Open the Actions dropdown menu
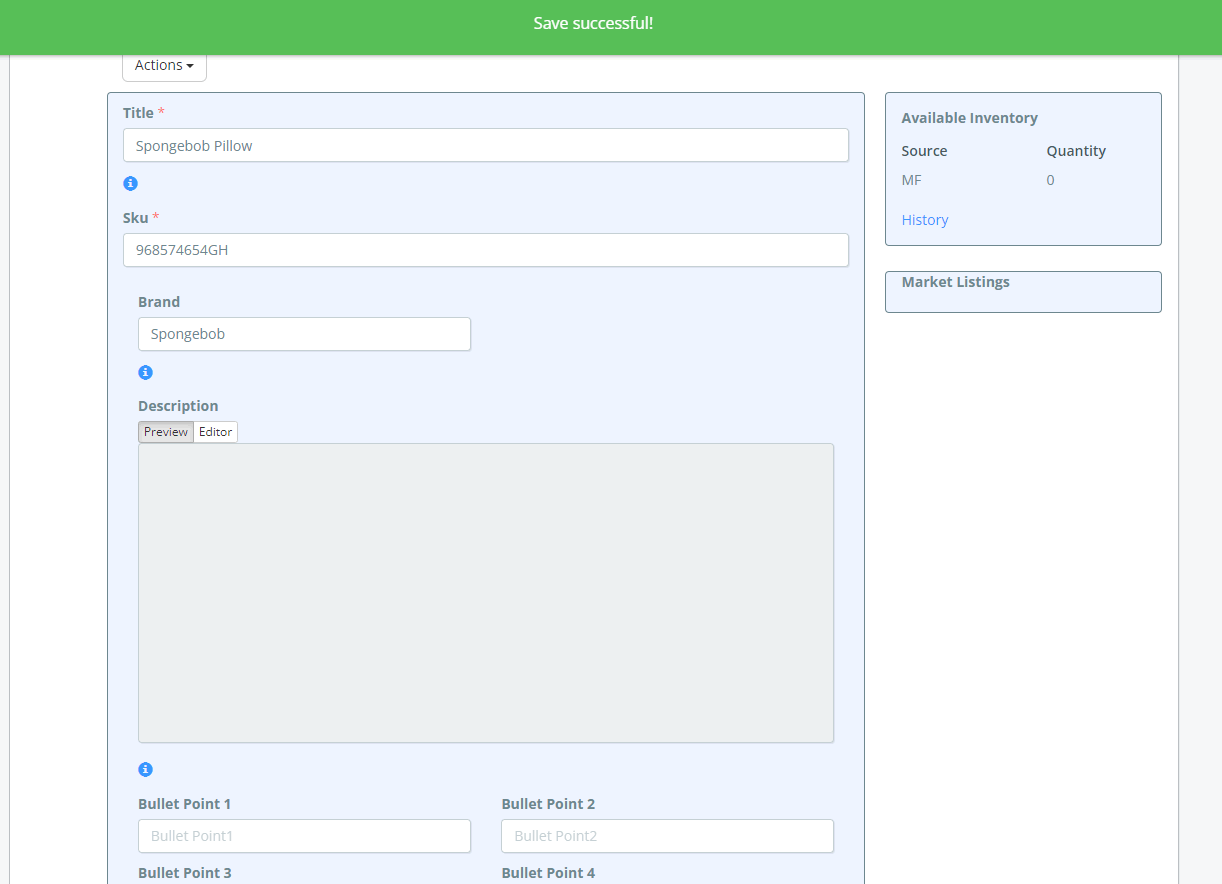 pos(164,66)
